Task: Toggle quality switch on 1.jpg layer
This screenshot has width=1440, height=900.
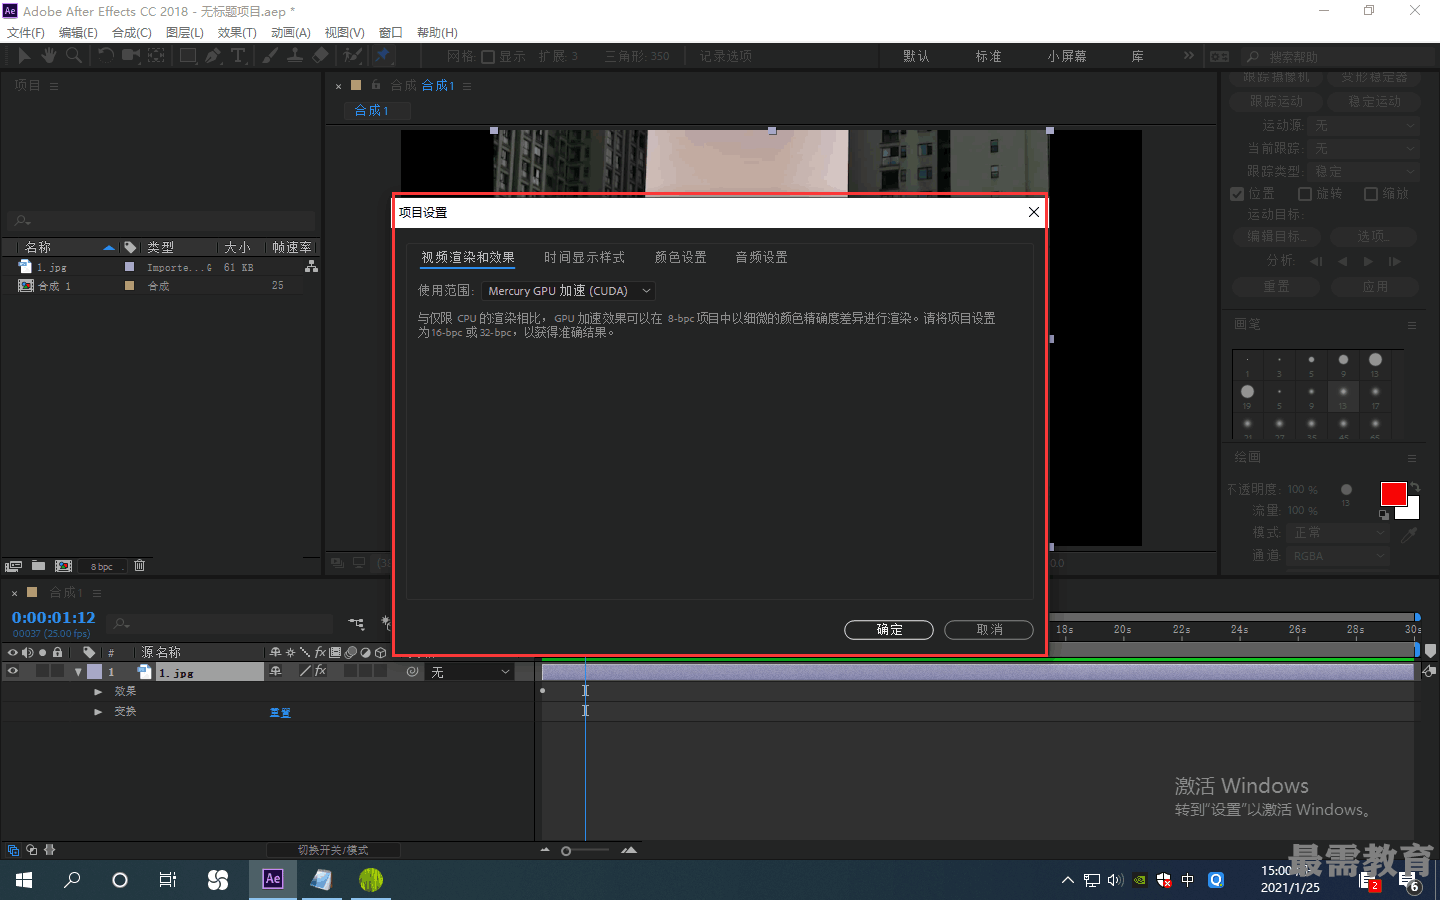Action: point(305,672)
